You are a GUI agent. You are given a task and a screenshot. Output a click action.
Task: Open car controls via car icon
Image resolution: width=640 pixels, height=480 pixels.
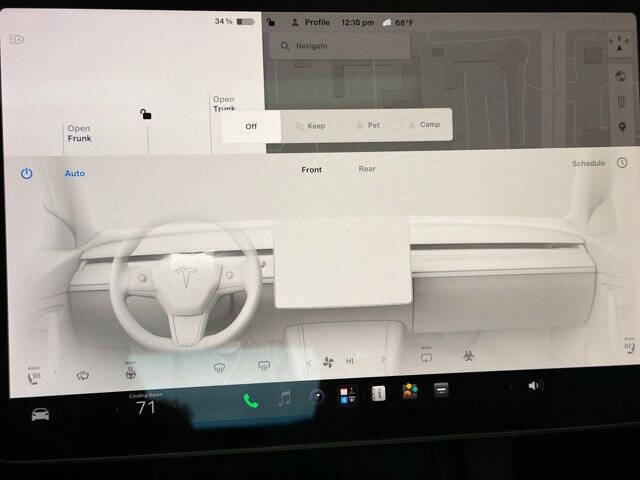[40, 415]
